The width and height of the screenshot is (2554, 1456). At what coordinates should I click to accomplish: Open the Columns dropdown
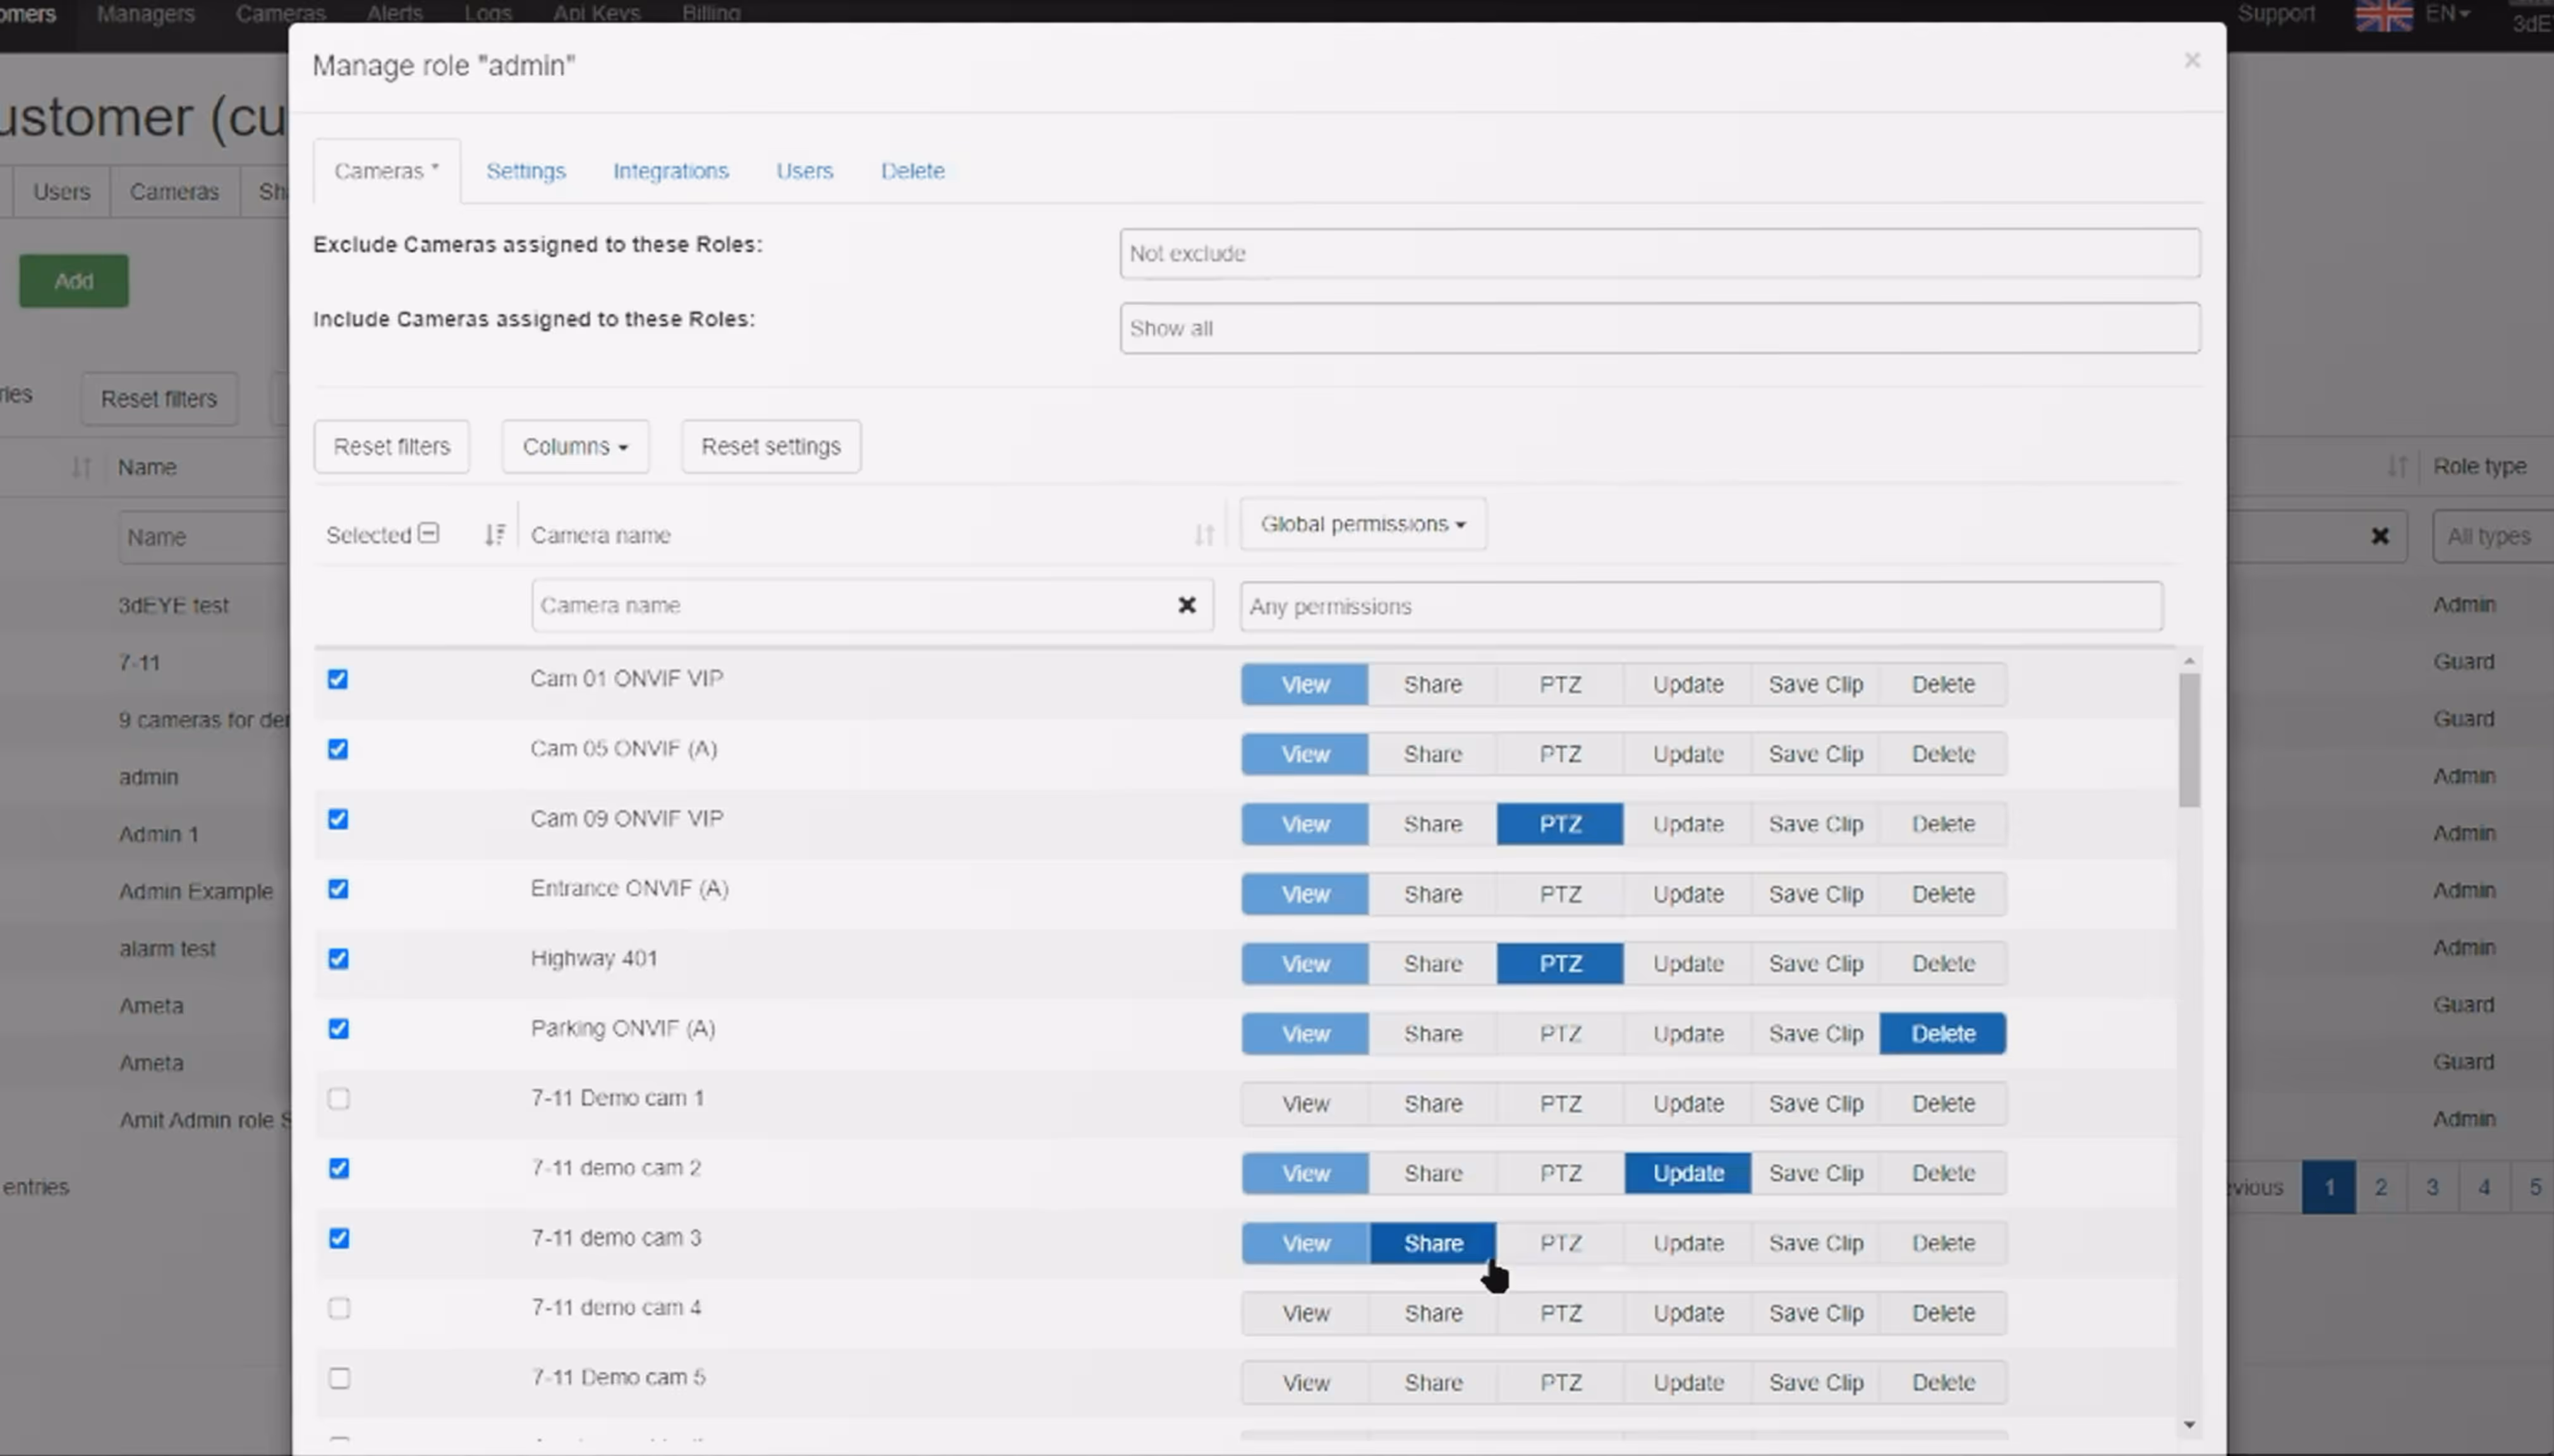pyautogui.click(x=575, y=446)
